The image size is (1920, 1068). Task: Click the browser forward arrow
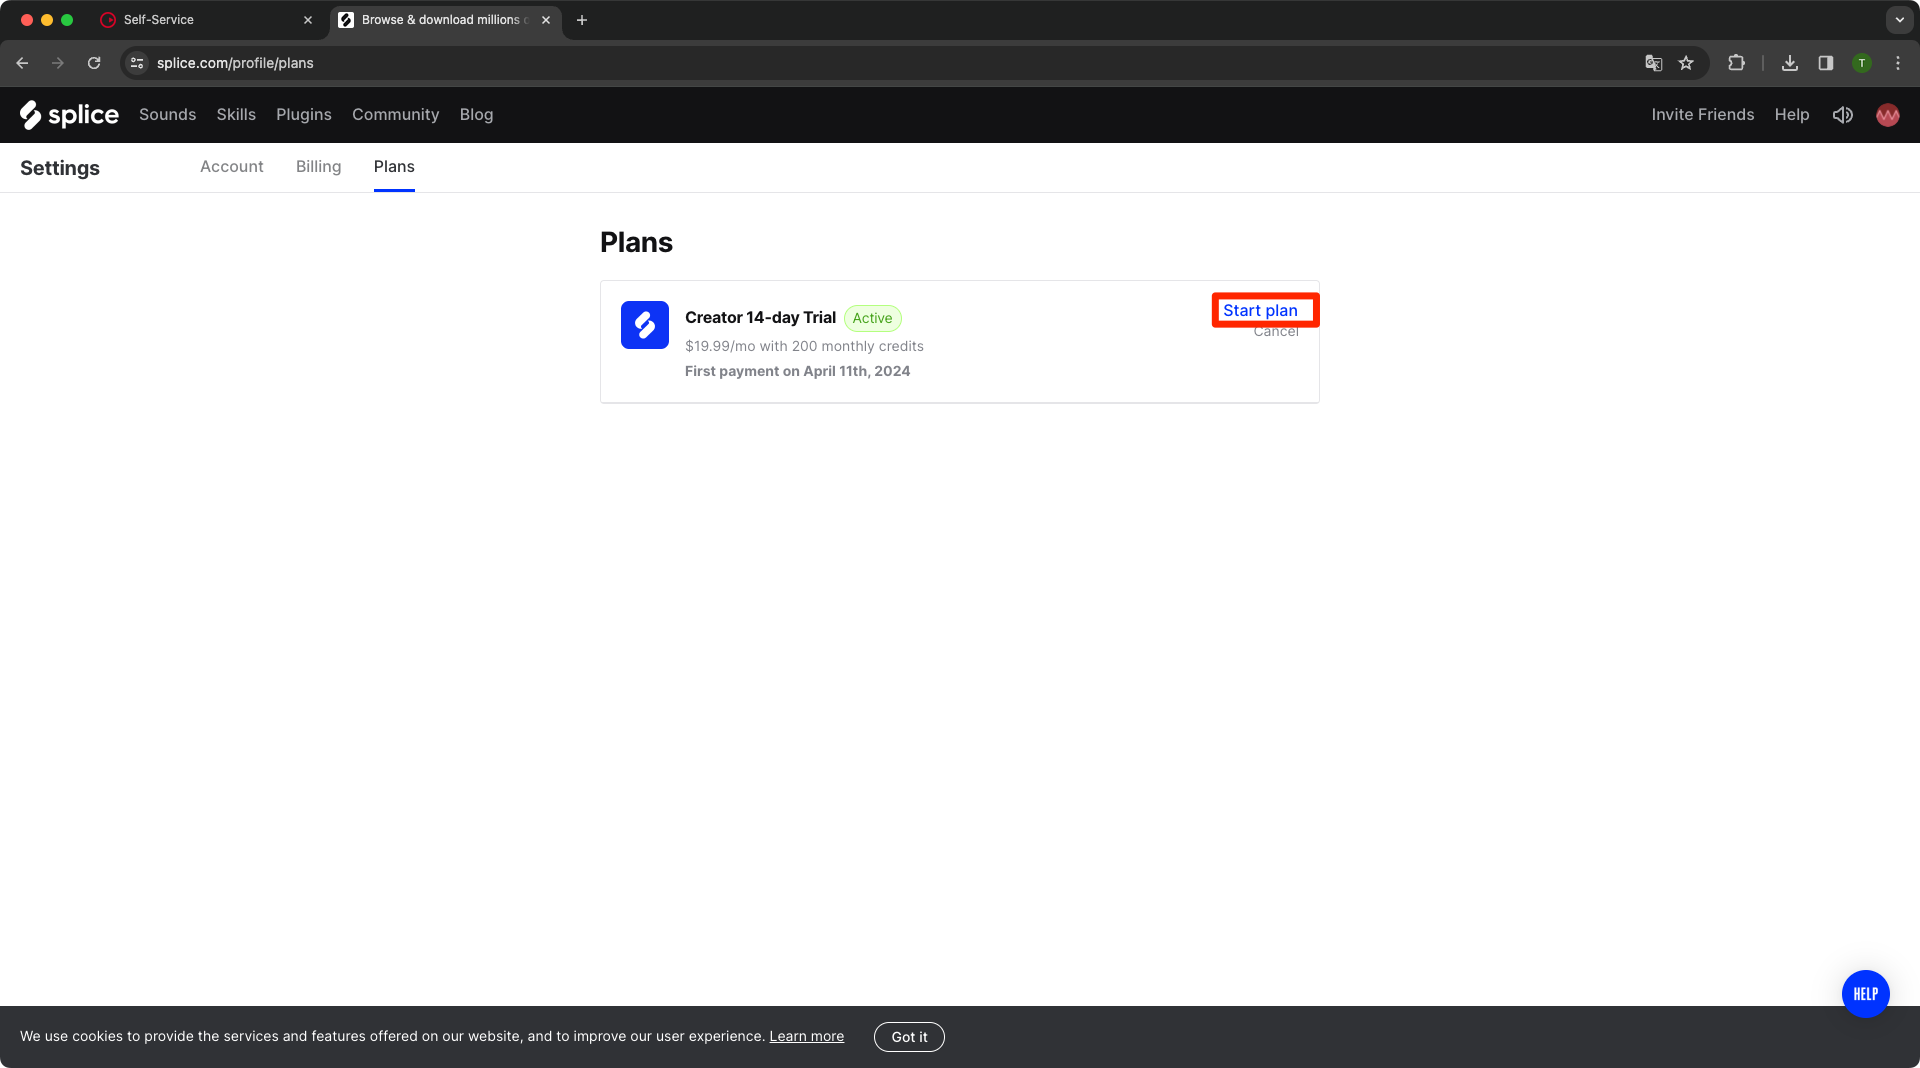pyautogui.click(x=58, y=63)
